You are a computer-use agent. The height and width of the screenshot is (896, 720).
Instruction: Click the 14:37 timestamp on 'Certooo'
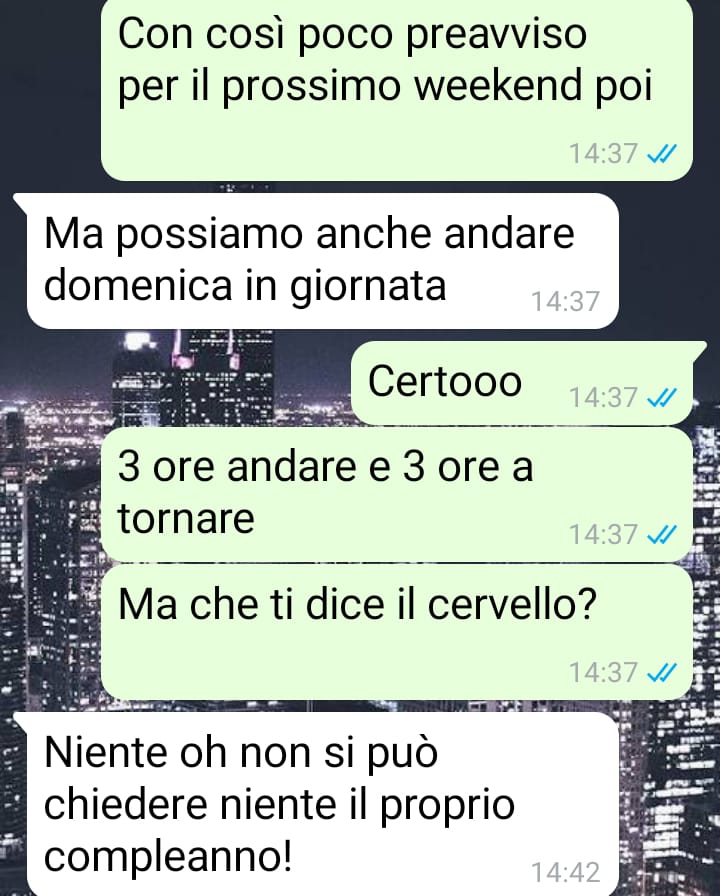(603, 398)
